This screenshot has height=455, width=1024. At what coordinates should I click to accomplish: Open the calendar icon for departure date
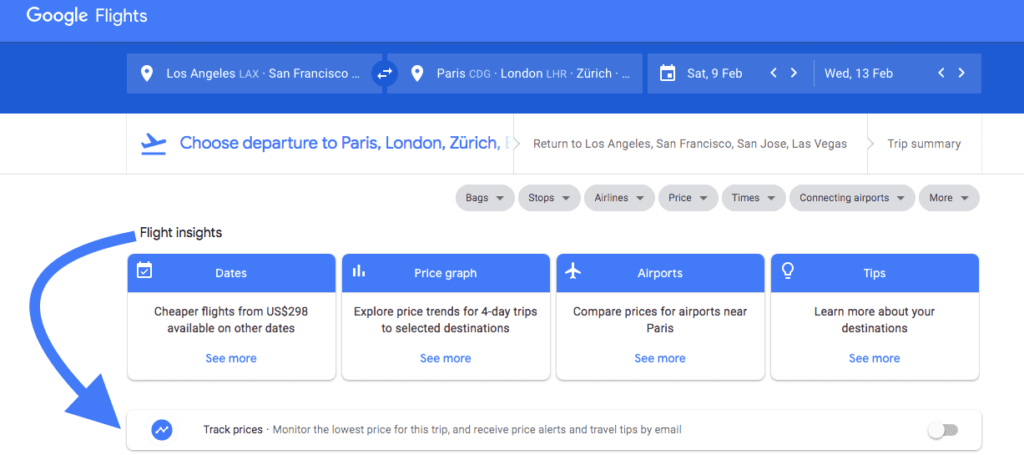point(667,73)
